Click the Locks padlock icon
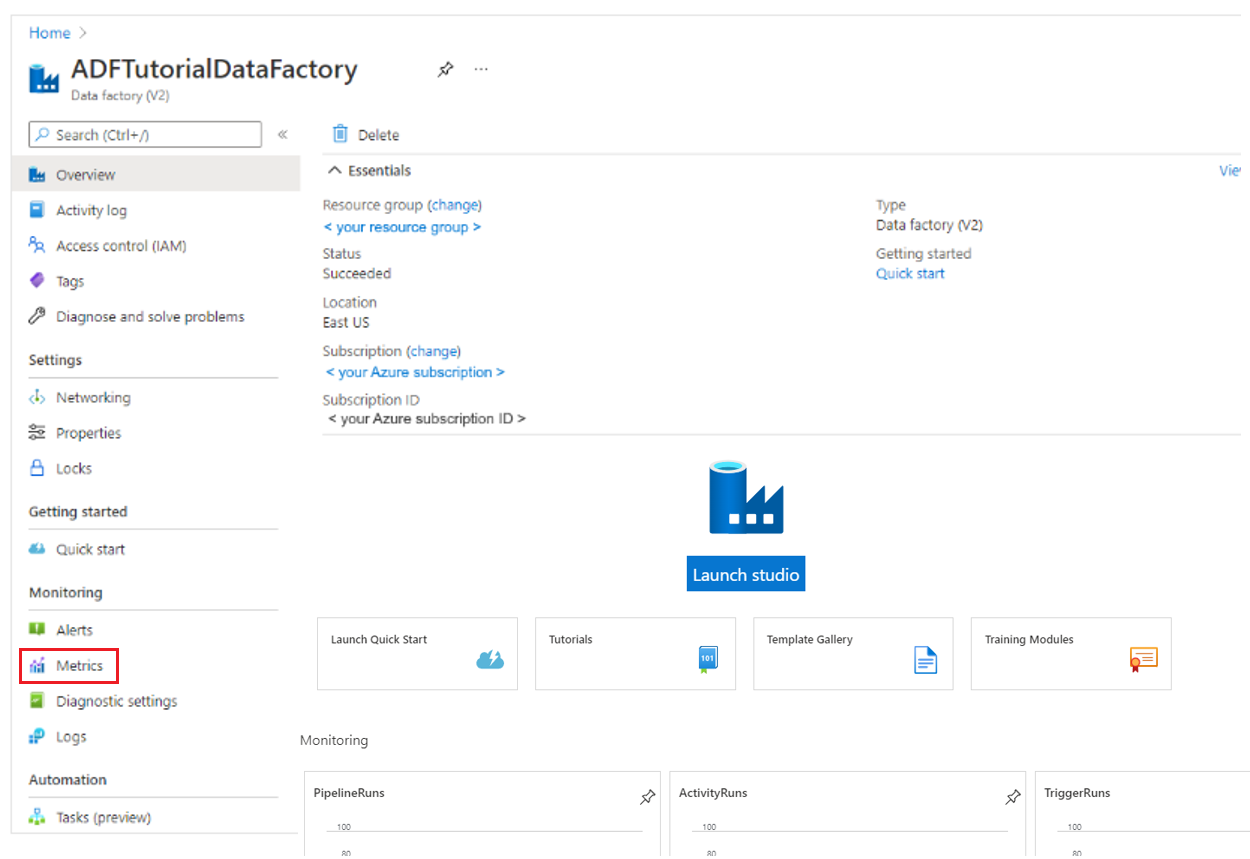Viewport: 1250px width, 859px height. click(37, 468)
